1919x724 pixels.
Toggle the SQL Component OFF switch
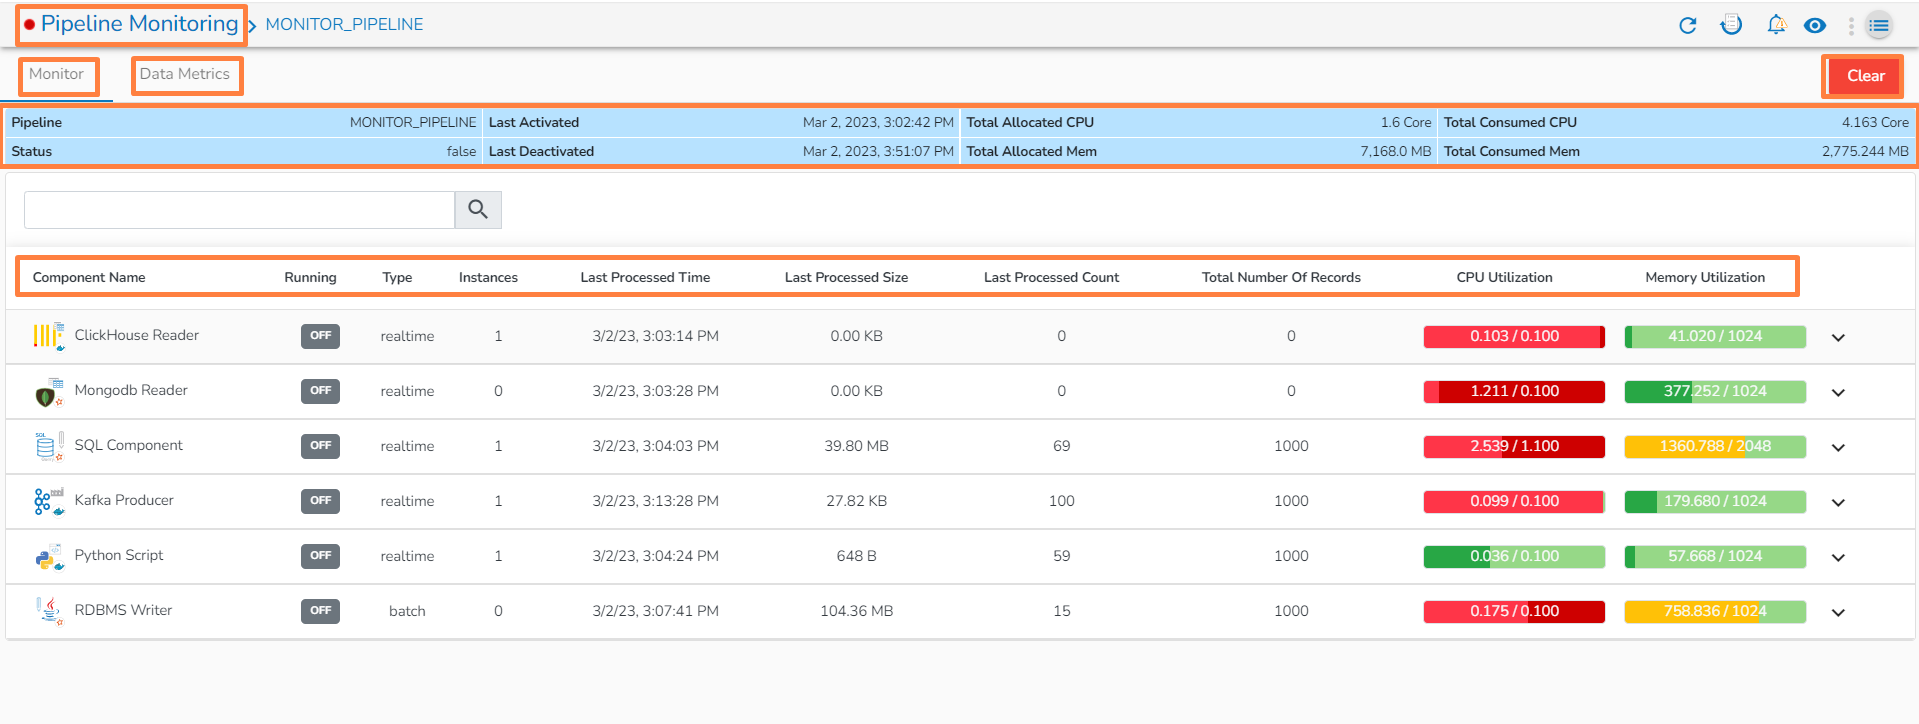point(320,446)
